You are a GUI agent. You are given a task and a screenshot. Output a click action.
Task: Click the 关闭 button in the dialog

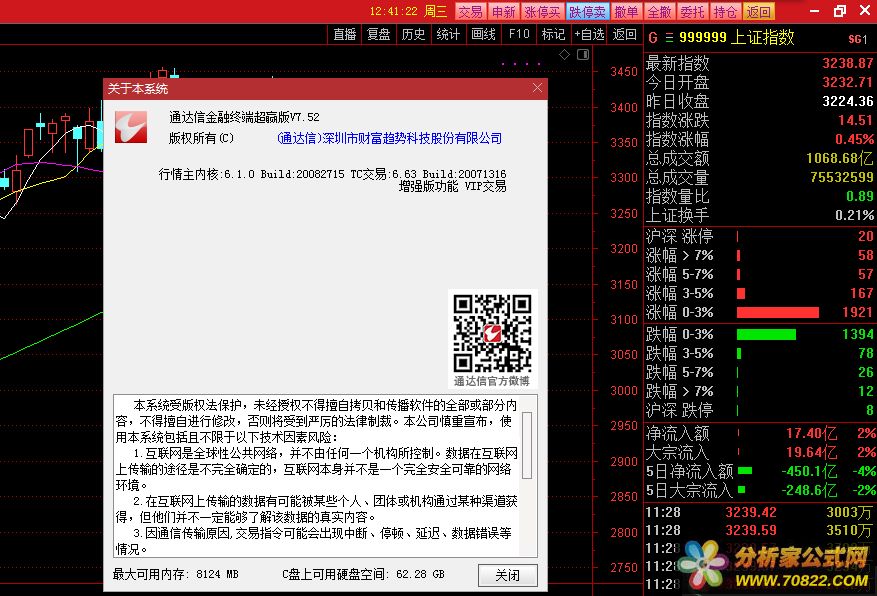coord(508,575)
